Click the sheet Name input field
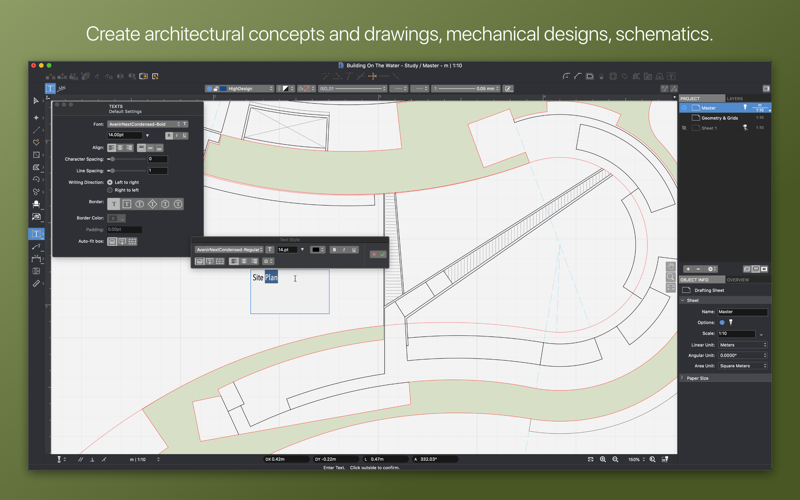Viewport: 800px width, 500px height. coord(742,312)
